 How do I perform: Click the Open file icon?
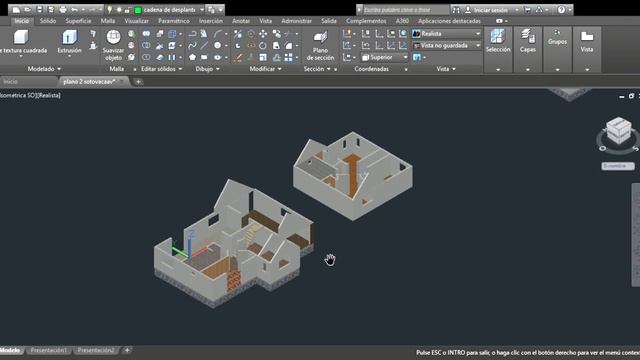[x=28, y=9]
